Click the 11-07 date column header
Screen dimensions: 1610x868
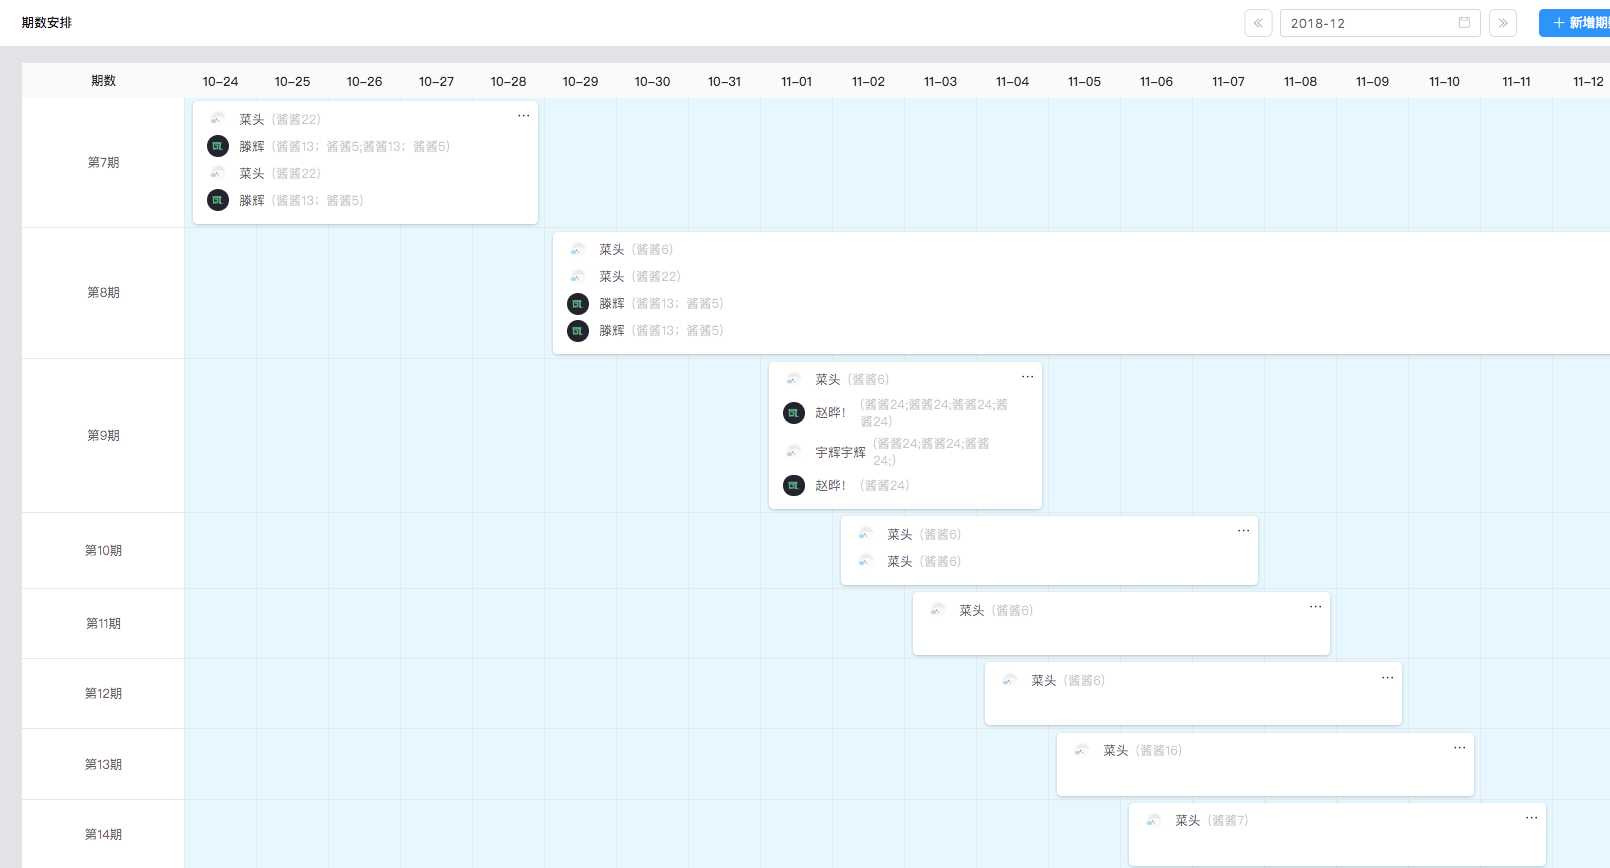point(1228,81)
